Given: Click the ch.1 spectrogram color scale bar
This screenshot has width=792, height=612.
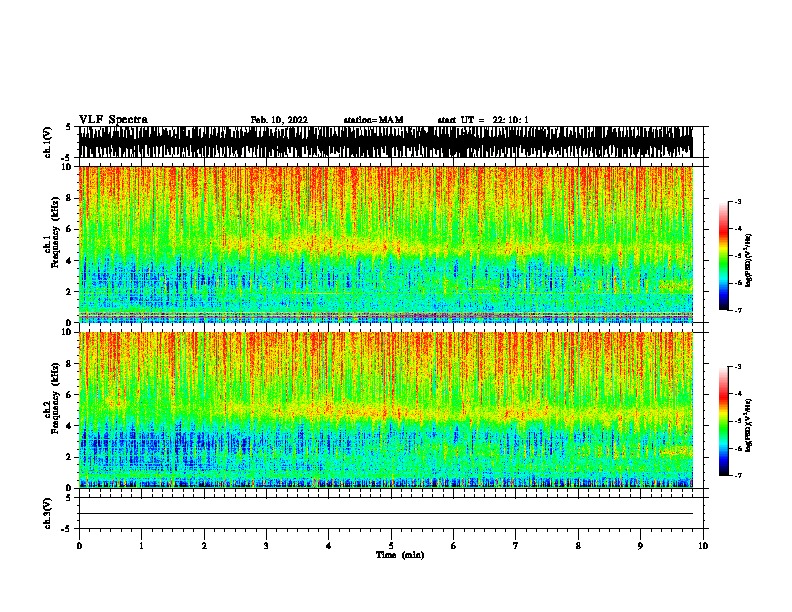Looking at the screenshot, I should click(x=724, y=256).
